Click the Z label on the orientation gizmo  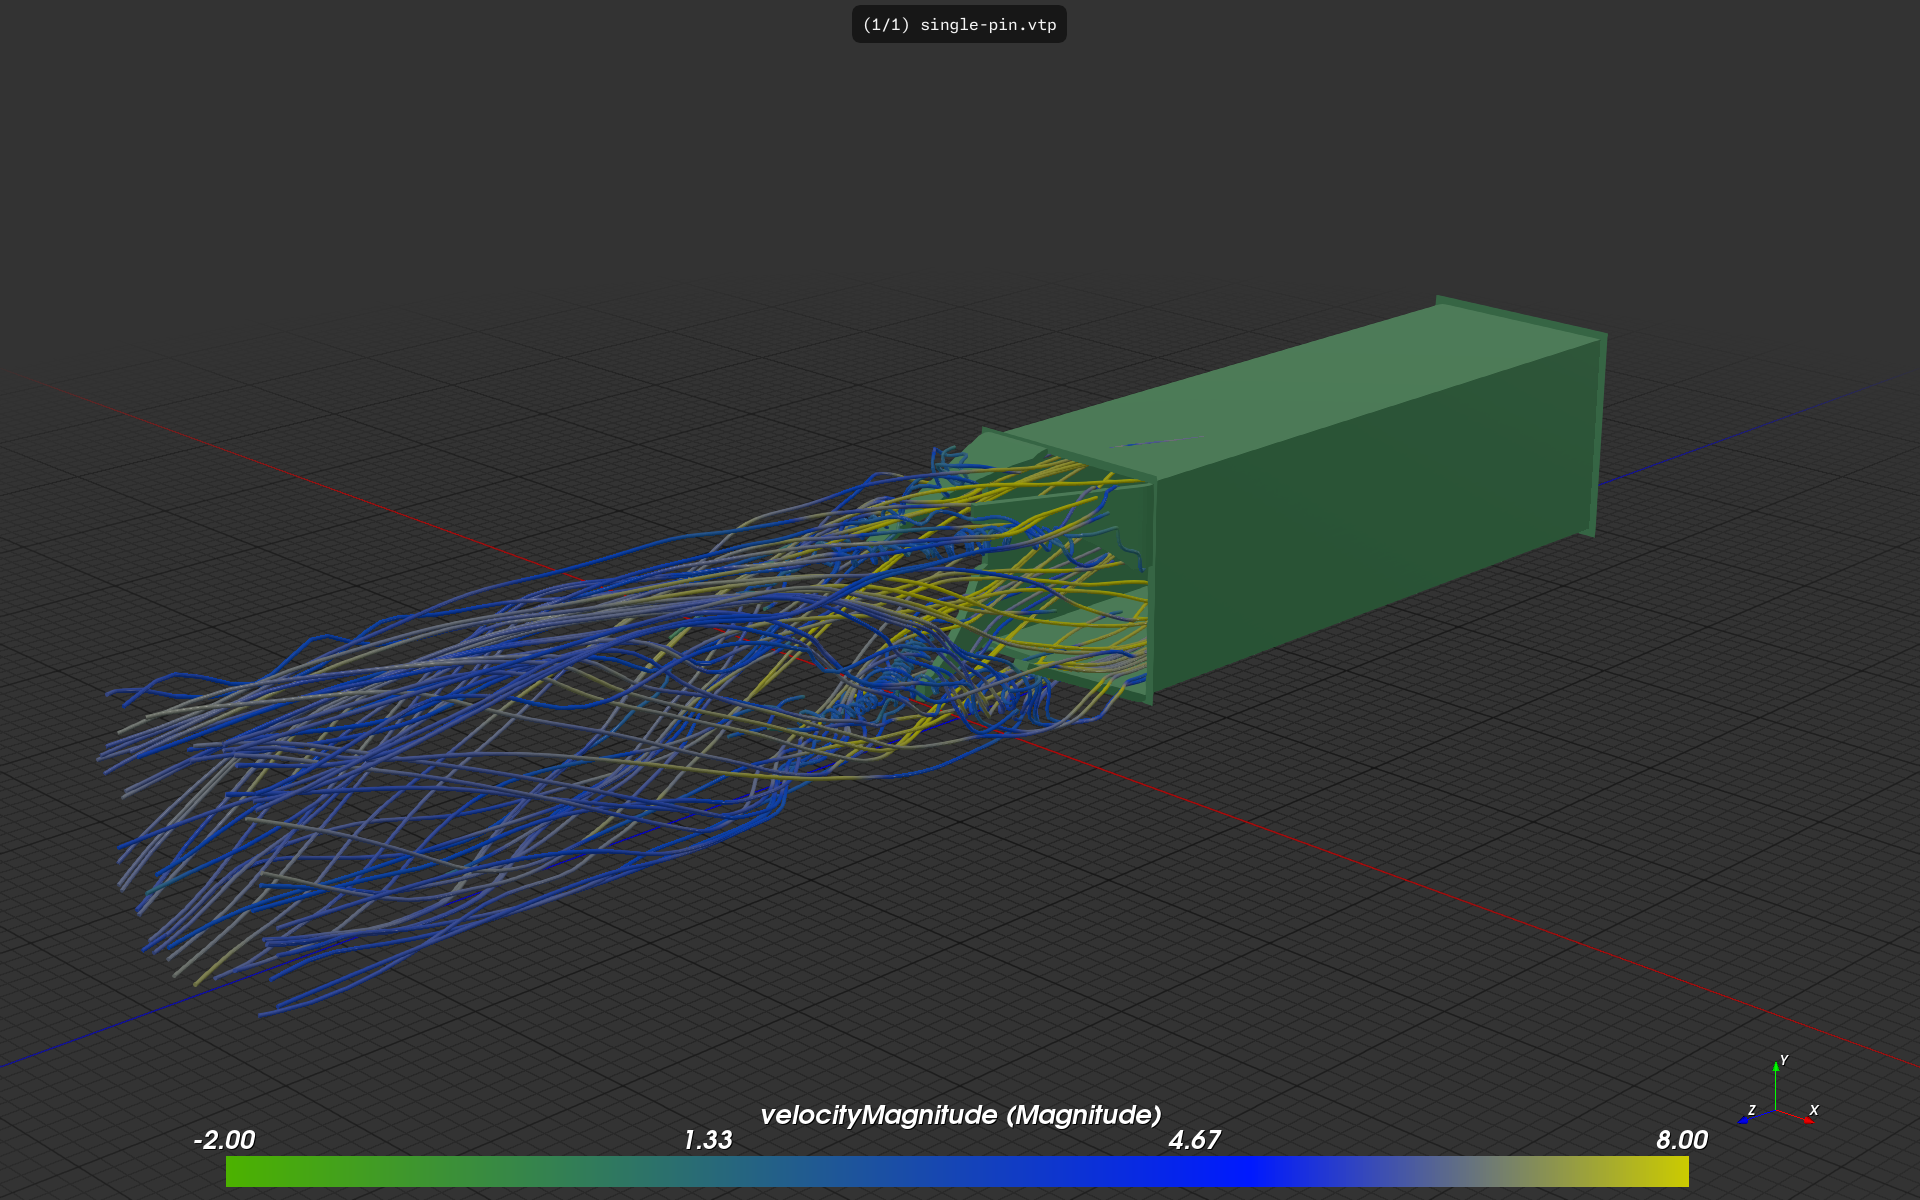pos(1751,1110)
